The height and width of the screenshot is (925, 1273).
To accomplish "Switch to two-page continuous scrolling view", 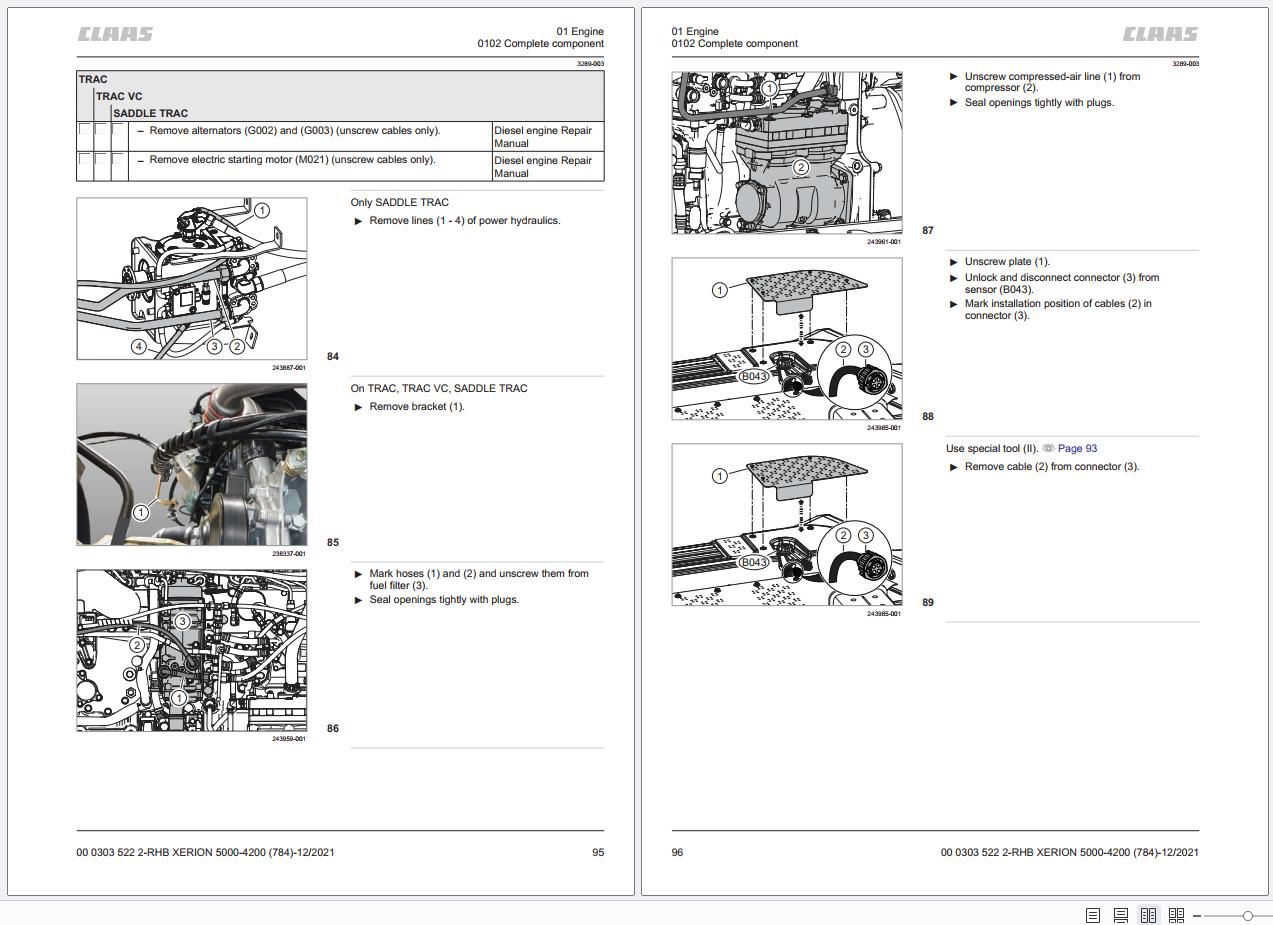I will point(1176,915).
